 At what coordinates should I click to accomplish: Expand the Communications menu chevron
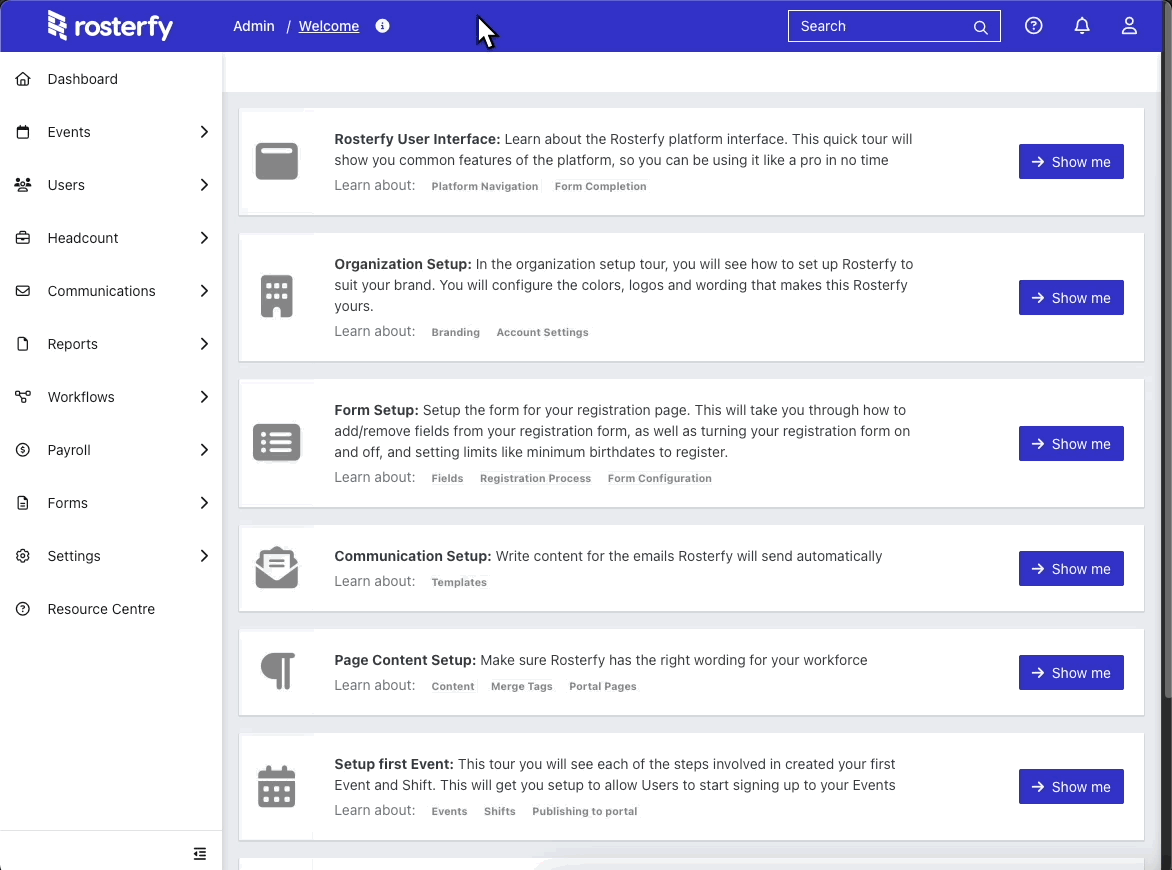pos(204,291)
